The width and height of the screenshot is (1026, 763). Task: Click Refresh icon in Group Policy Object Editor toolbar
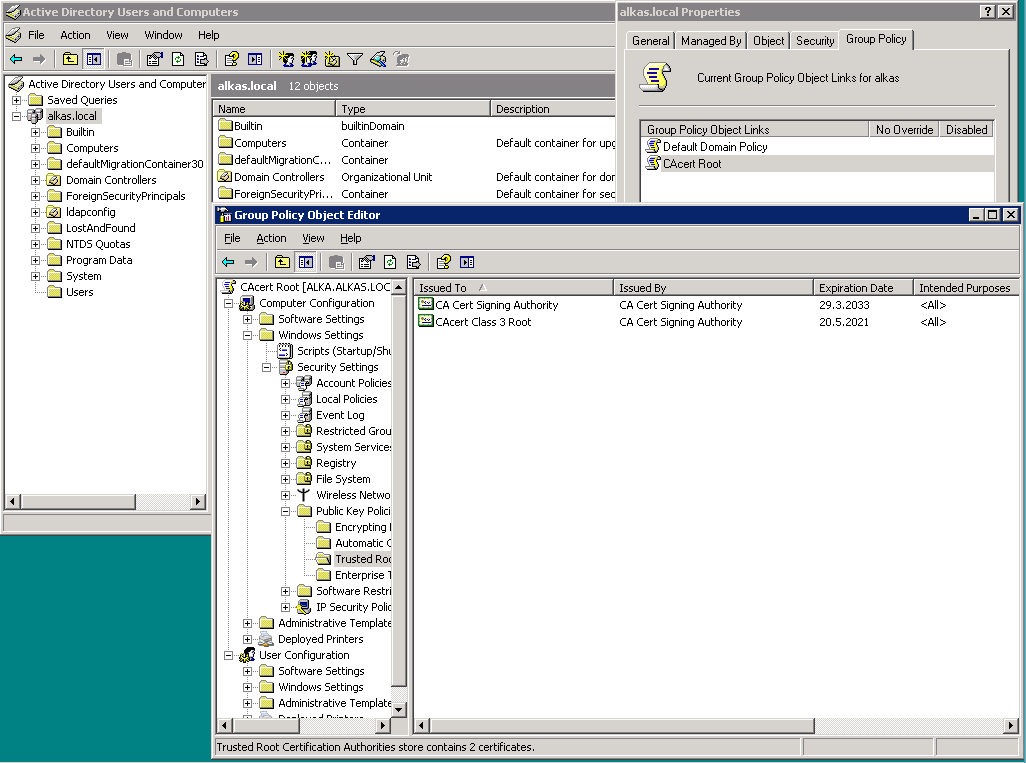tap(390, 262)
